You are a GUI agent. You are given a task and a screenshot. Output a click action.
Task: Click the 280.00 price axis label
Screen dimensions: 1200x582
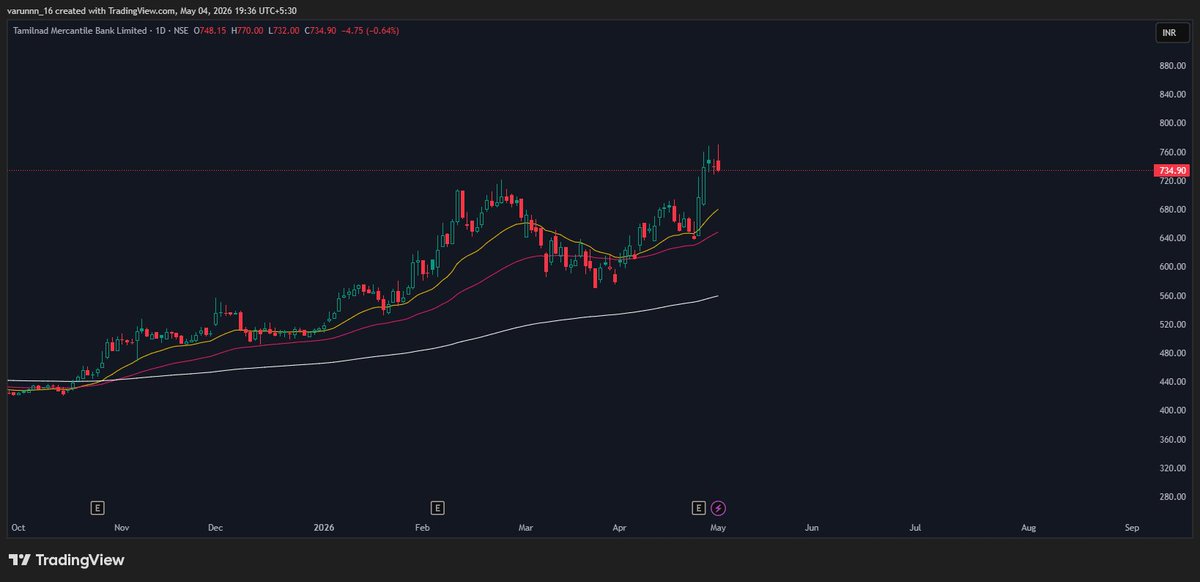[1172, 498]
